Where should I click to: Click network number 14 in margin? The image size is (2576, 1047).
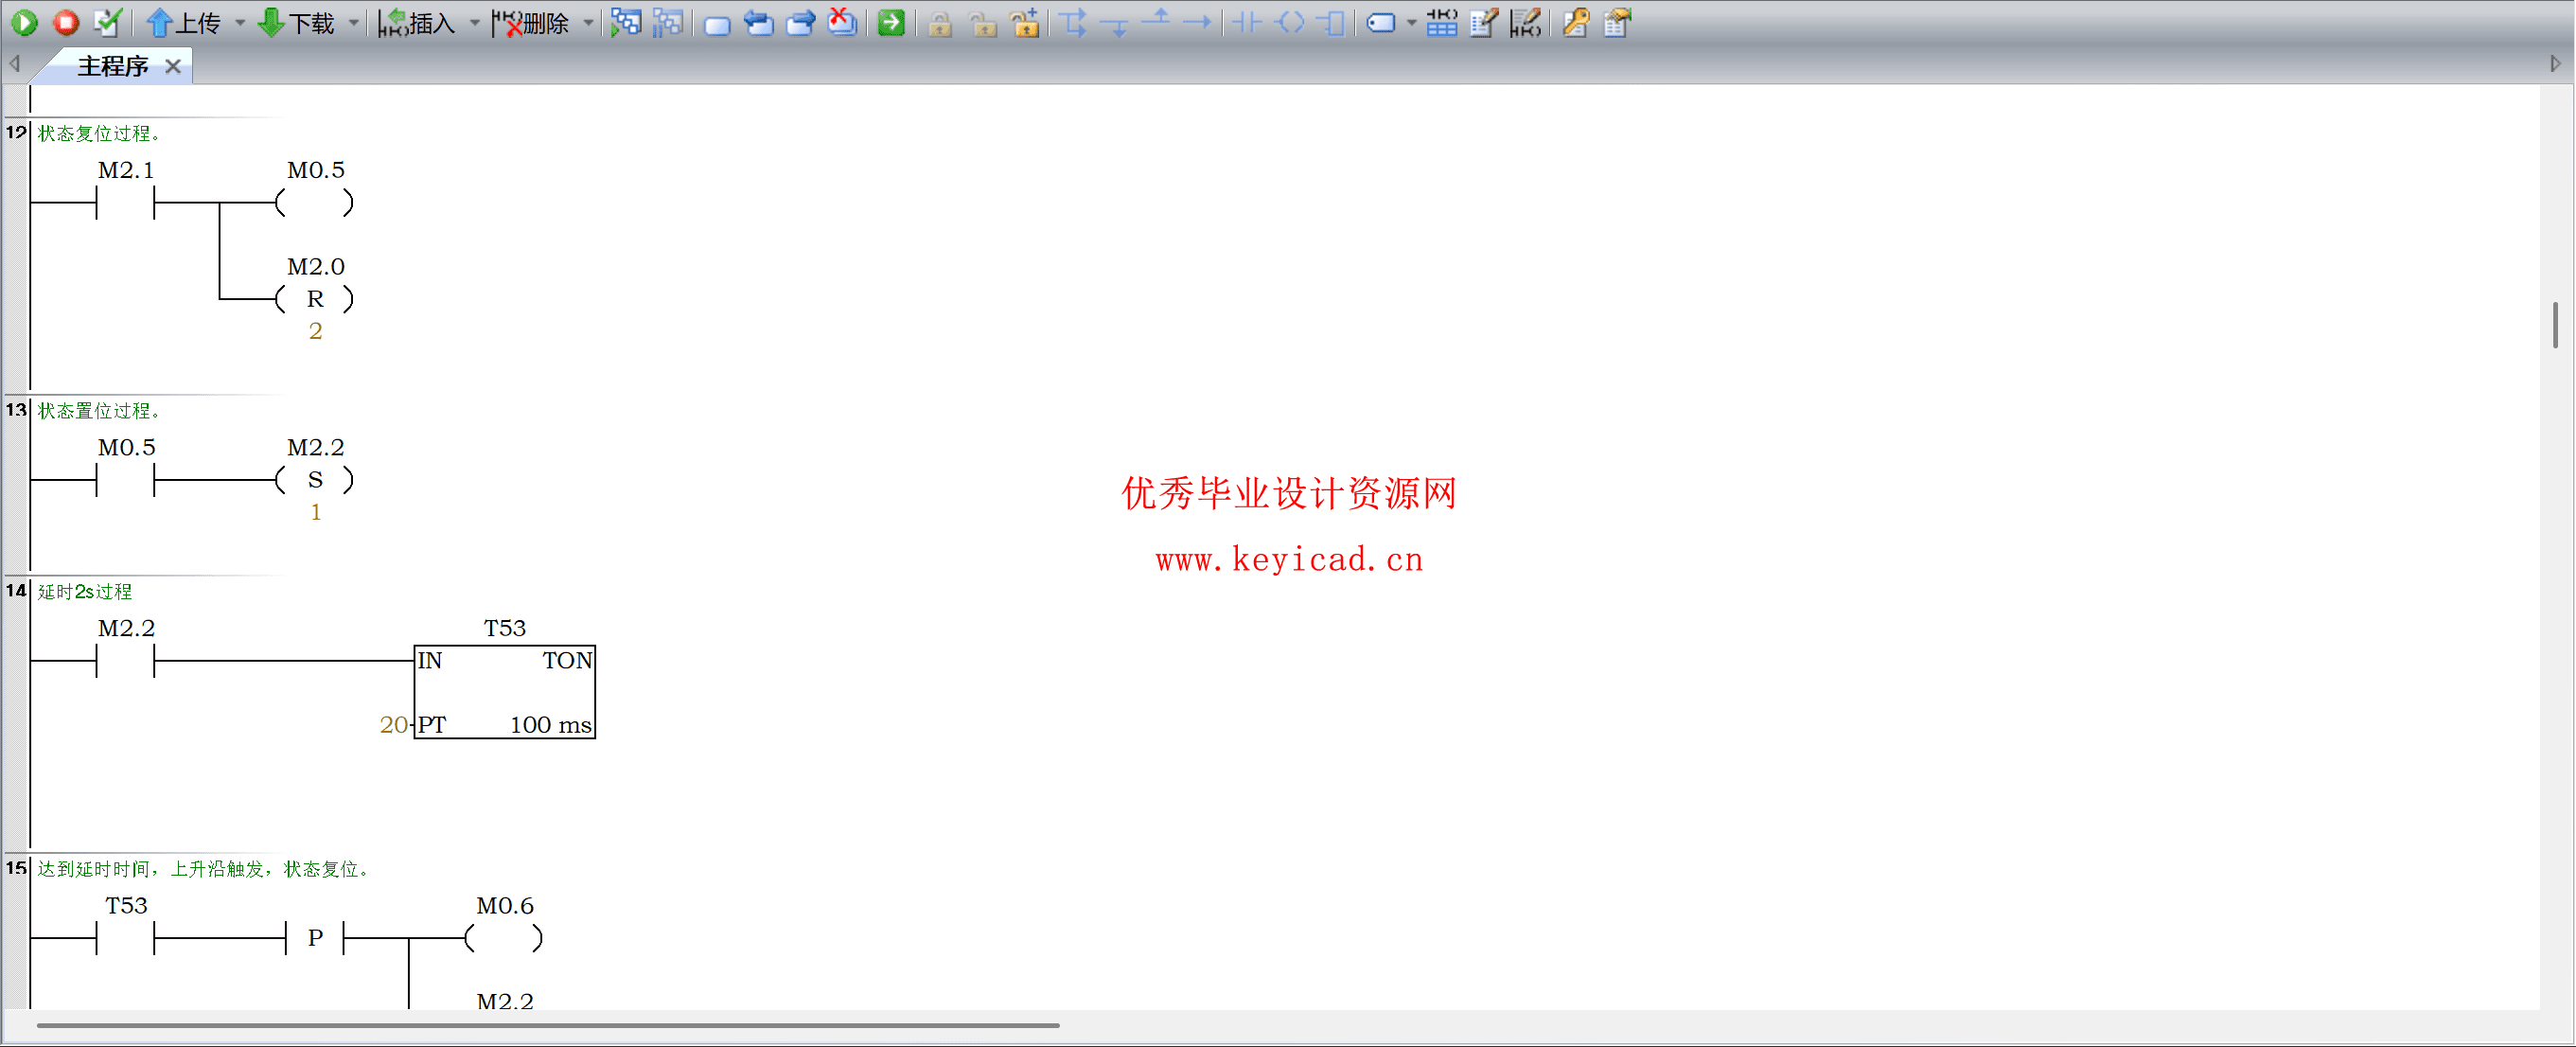pyautogui.click(x=16, y=591)
